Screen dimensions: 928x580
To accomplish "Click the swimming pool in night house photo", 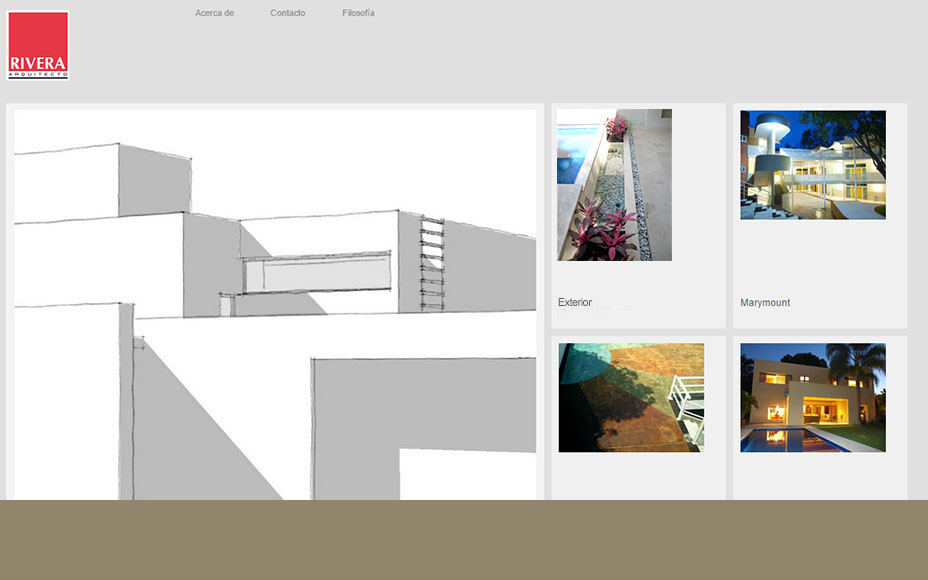I will pos(785,435).
